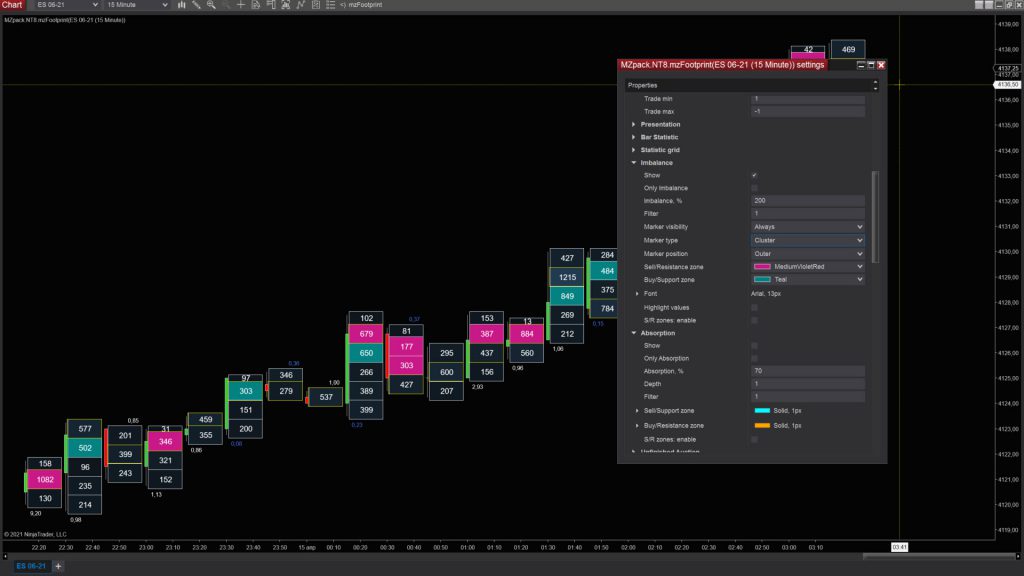Screen dimensions: 1024x576
Task: Collapse the Absorption section
Action: click(x=633, y=333)
